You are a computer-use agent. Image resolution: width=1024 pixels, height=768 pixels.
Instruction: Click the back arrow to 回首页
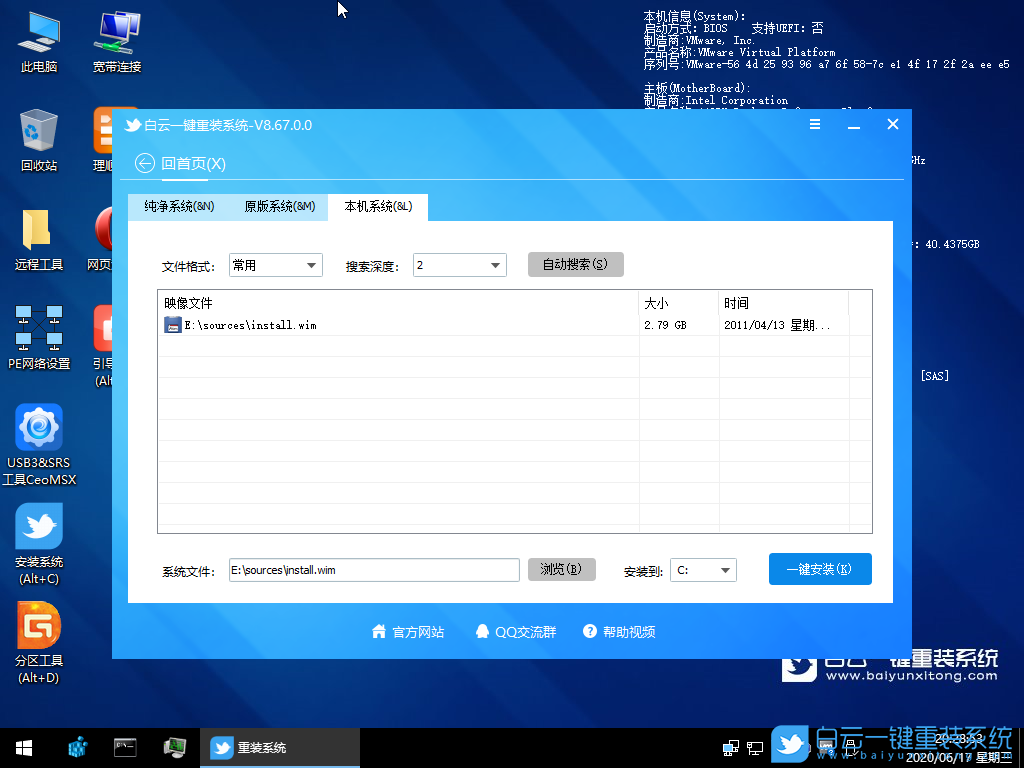145,163
